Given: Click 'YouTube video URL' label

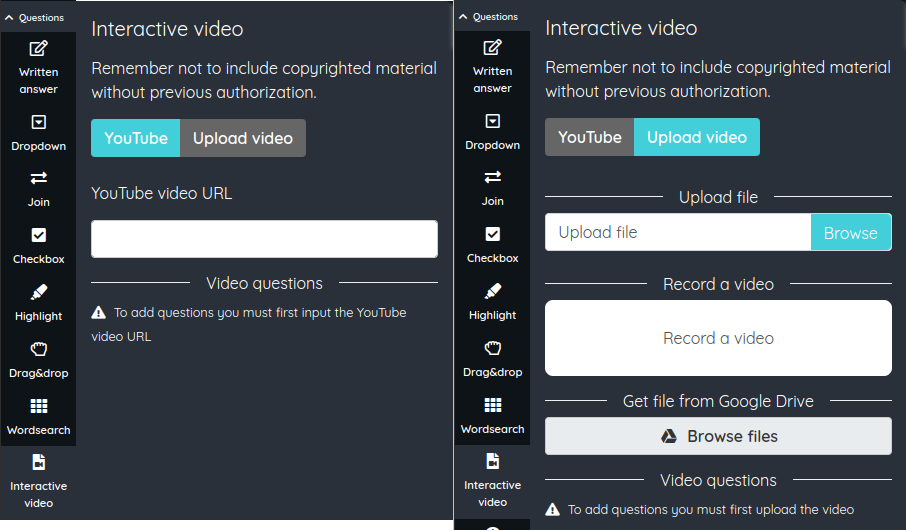Looking at the screenshot, I should (x=162, y=193).
